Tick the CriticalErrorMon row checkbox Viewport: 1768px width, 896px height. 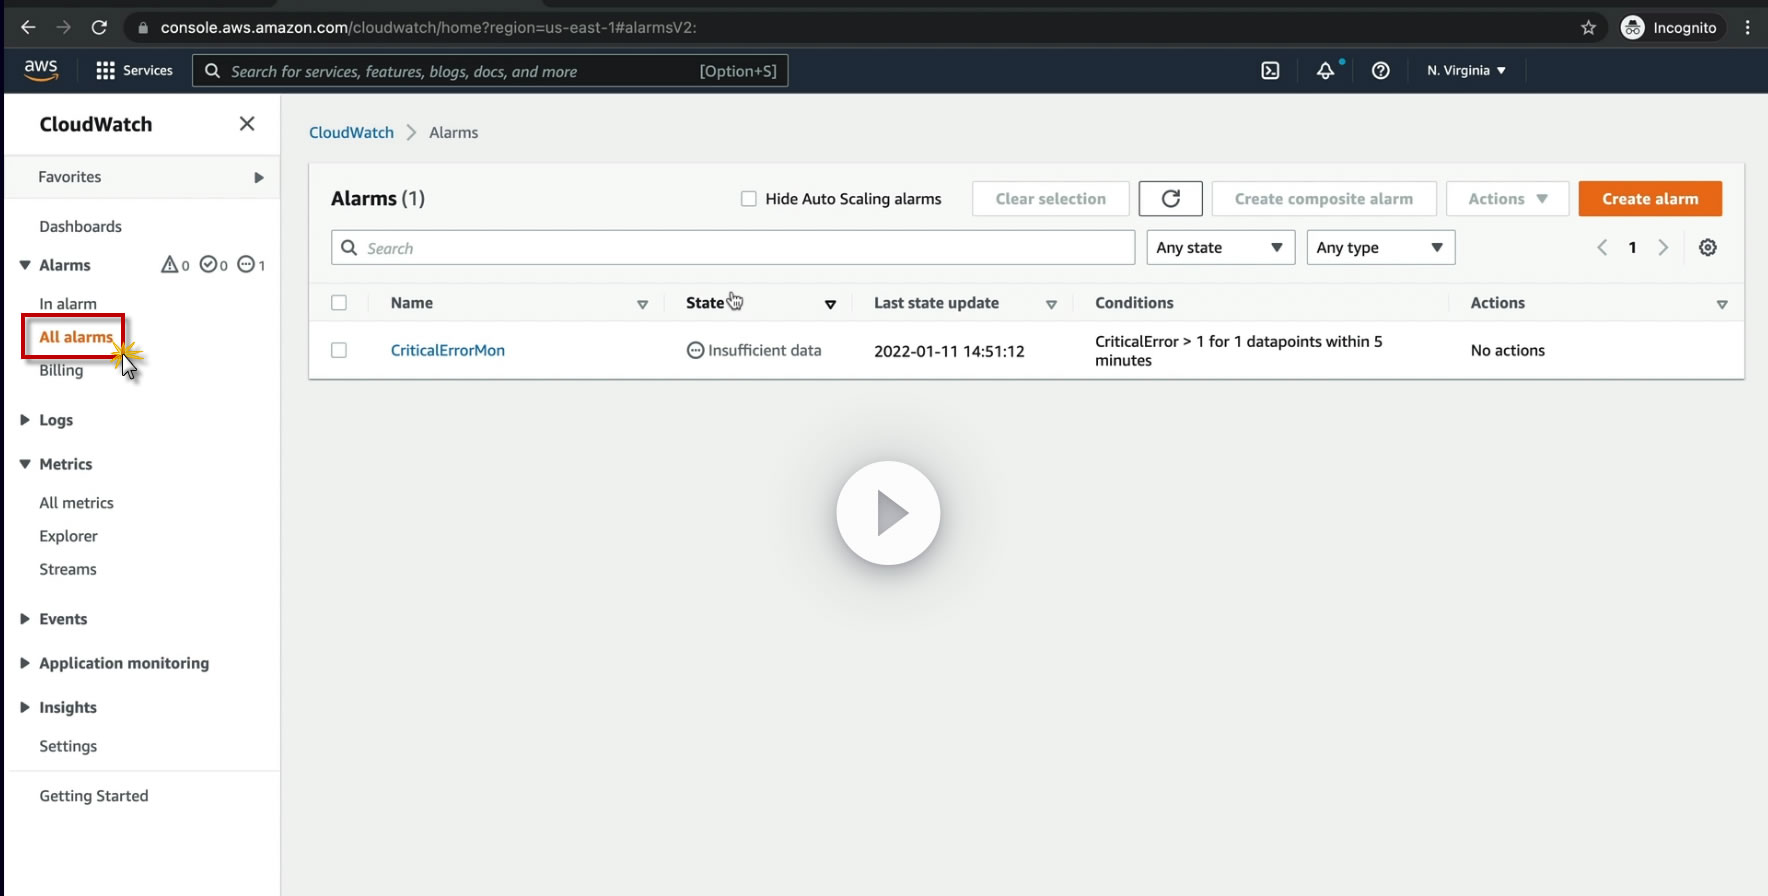(339, 350)
